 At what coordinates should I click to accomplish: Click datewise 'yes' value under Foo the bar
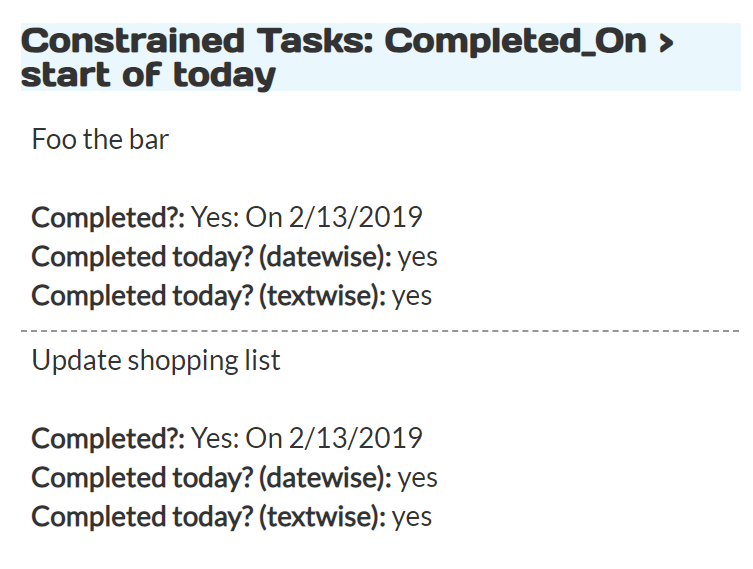(418, 258)
